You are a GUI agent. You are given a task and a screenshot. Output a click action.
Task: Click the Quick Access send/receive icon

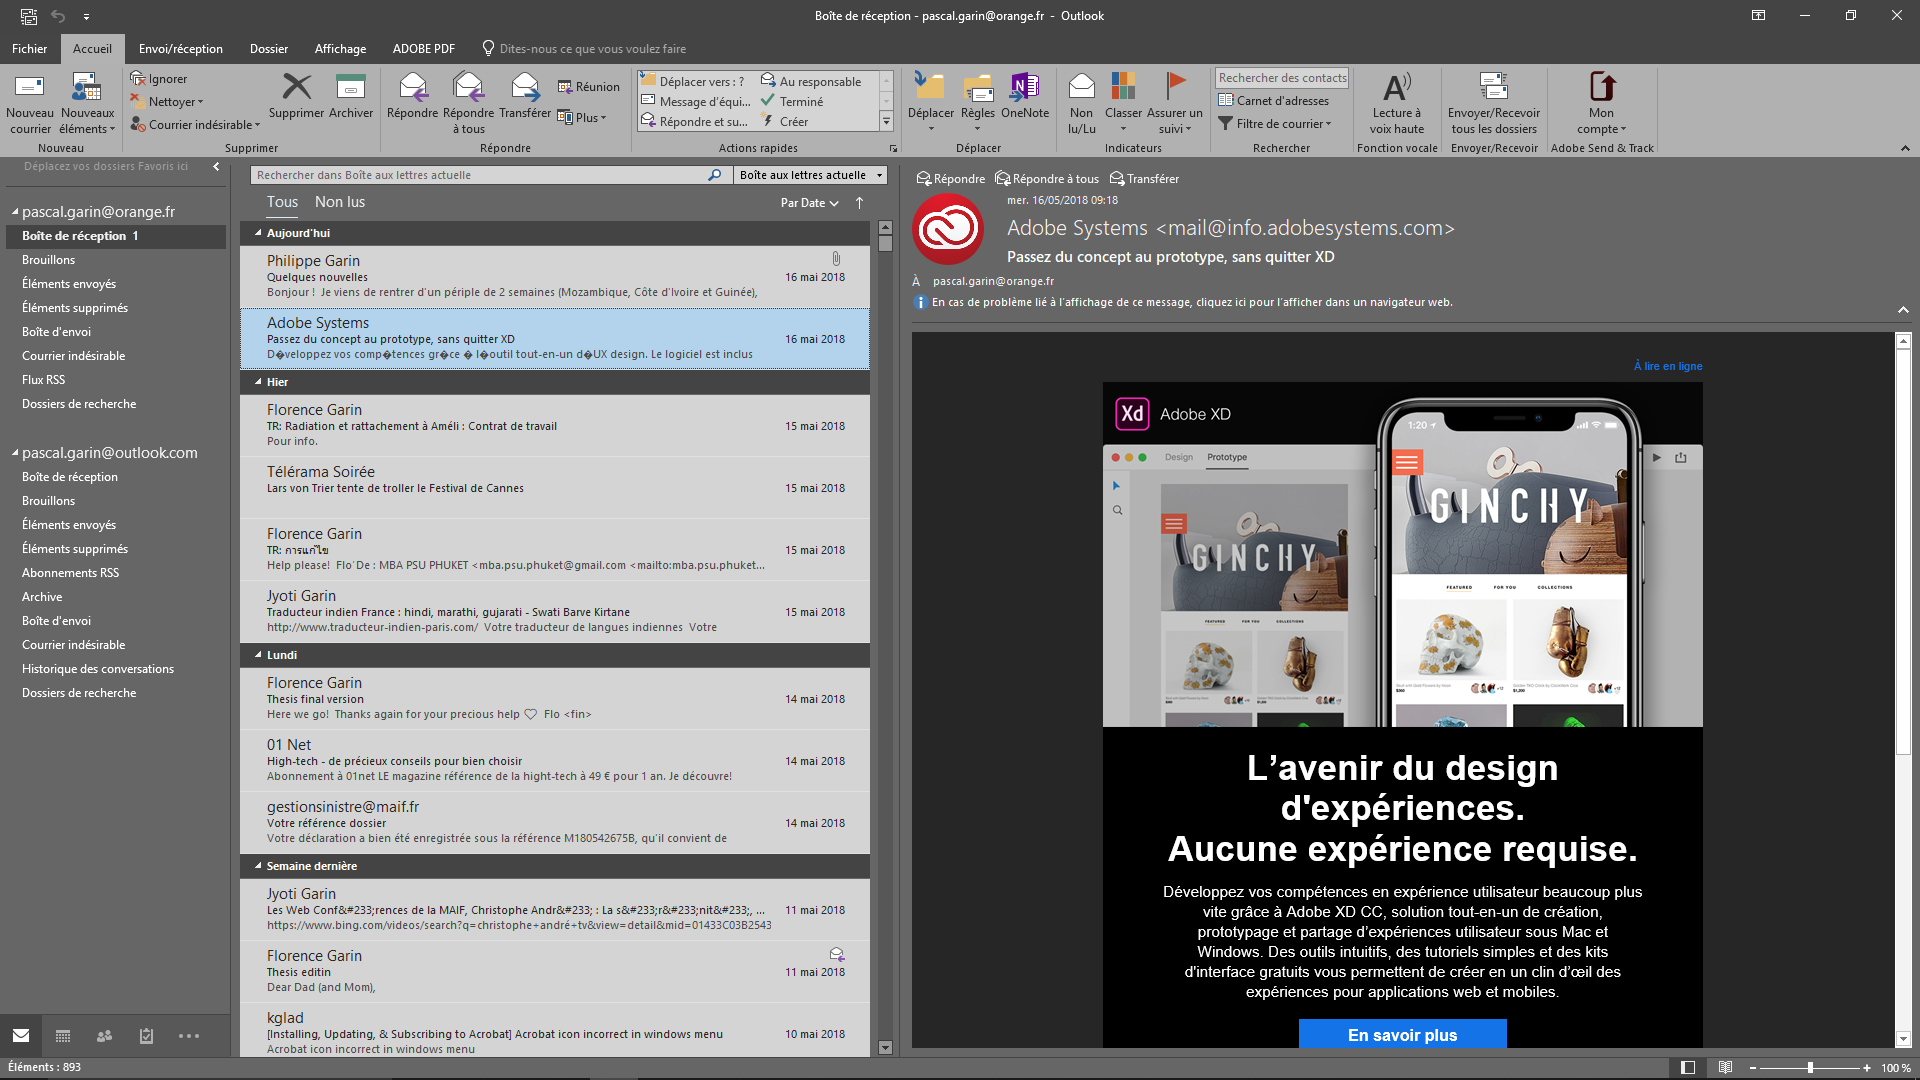click(28, 16)
